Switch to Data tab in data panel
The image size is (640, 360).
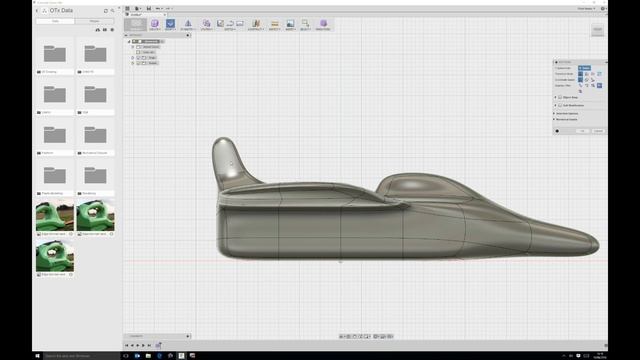(x=55, y=21)
